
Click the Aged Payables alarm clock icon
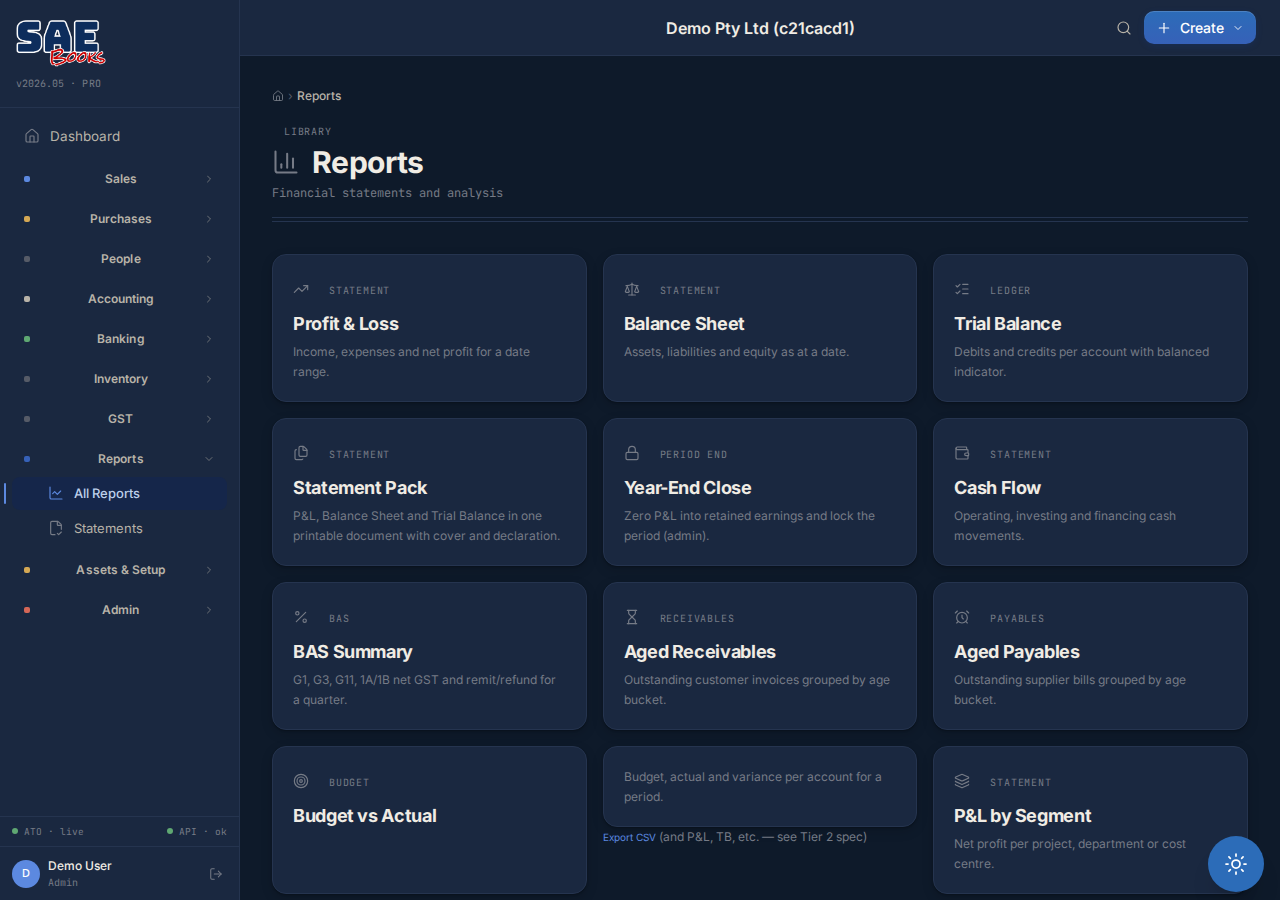[962, 618]
